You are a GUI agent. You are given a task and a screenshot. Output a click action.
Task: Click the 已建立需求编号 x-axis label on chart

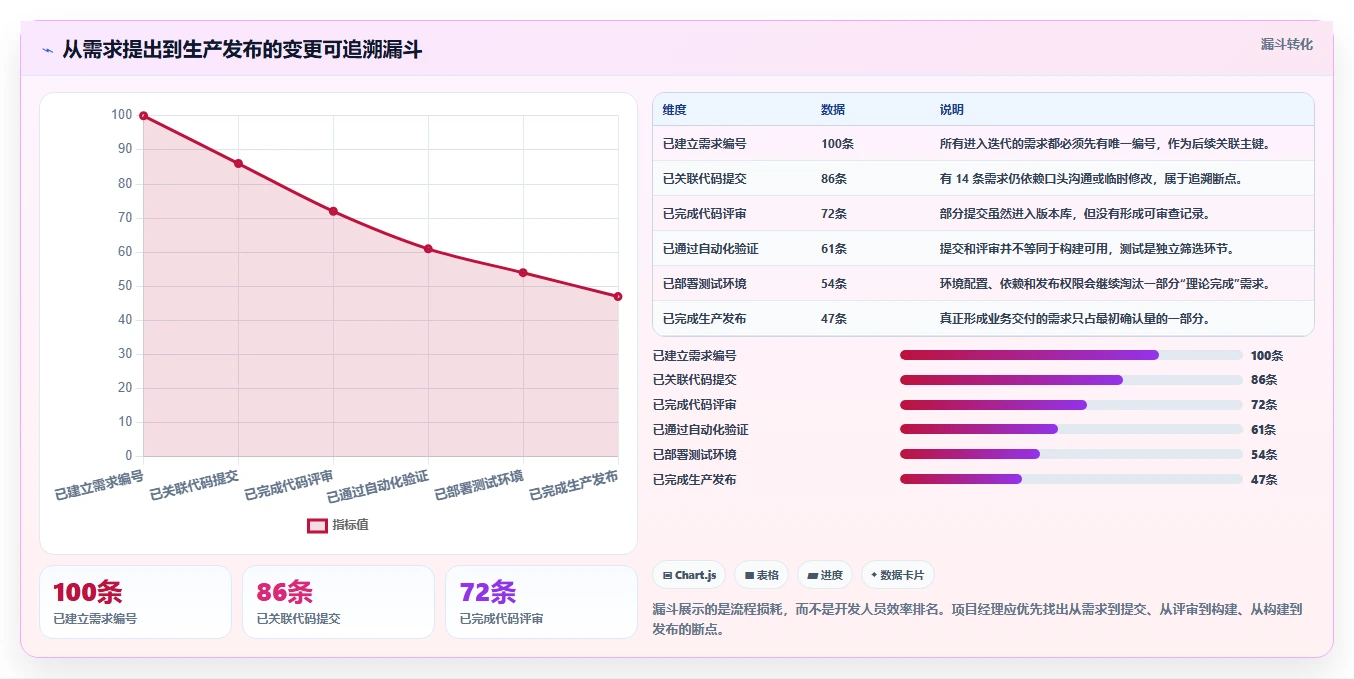(99, 485)
